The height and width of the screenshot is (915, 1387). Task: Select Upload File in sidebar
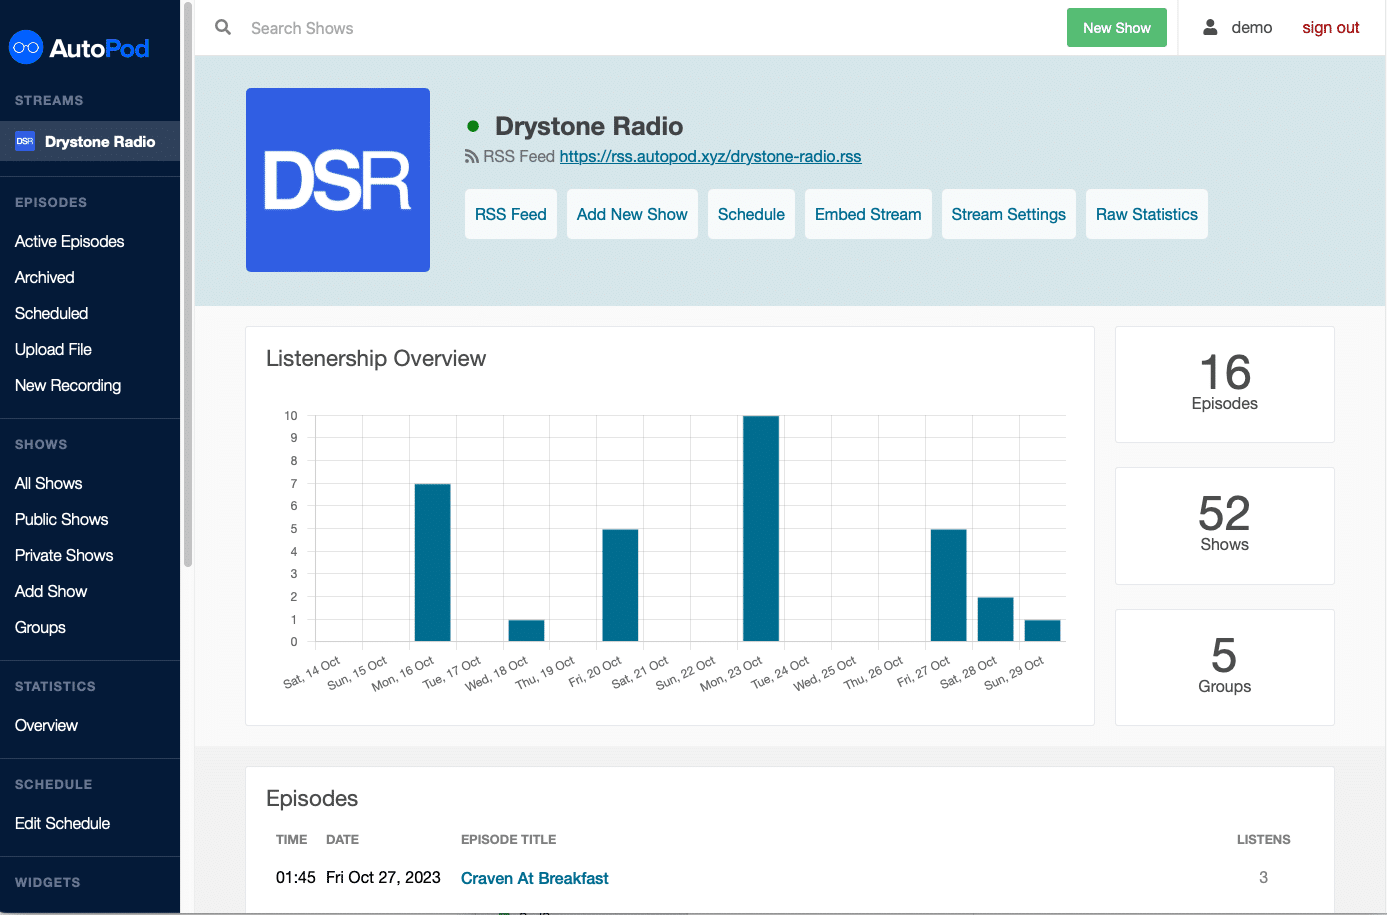tap(53, 350)
